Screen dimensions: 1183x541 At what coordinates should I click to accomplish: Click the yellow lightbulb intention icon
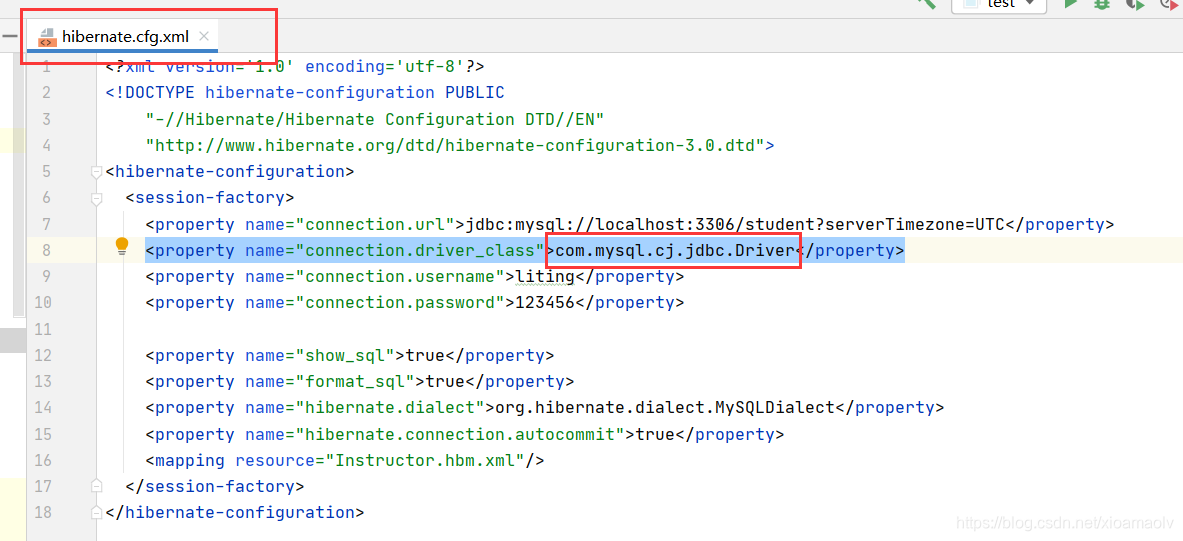[121, 247]
